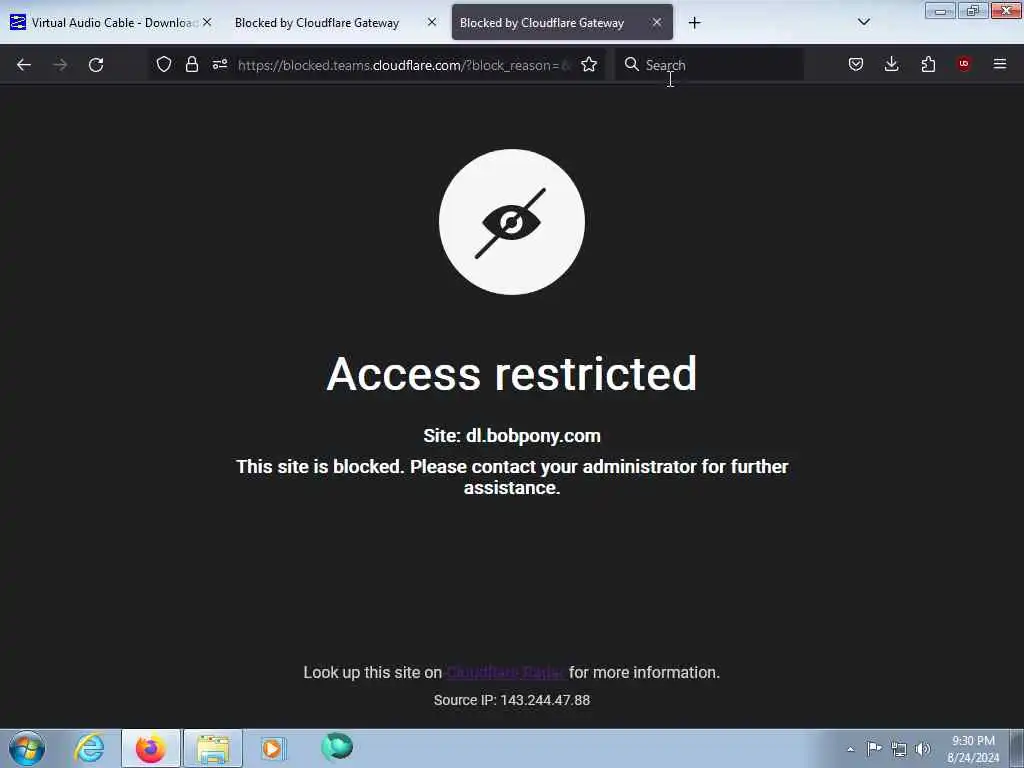
Task: Click the crossed-out eye restricted icon
Action: click(x=511, y=222)
